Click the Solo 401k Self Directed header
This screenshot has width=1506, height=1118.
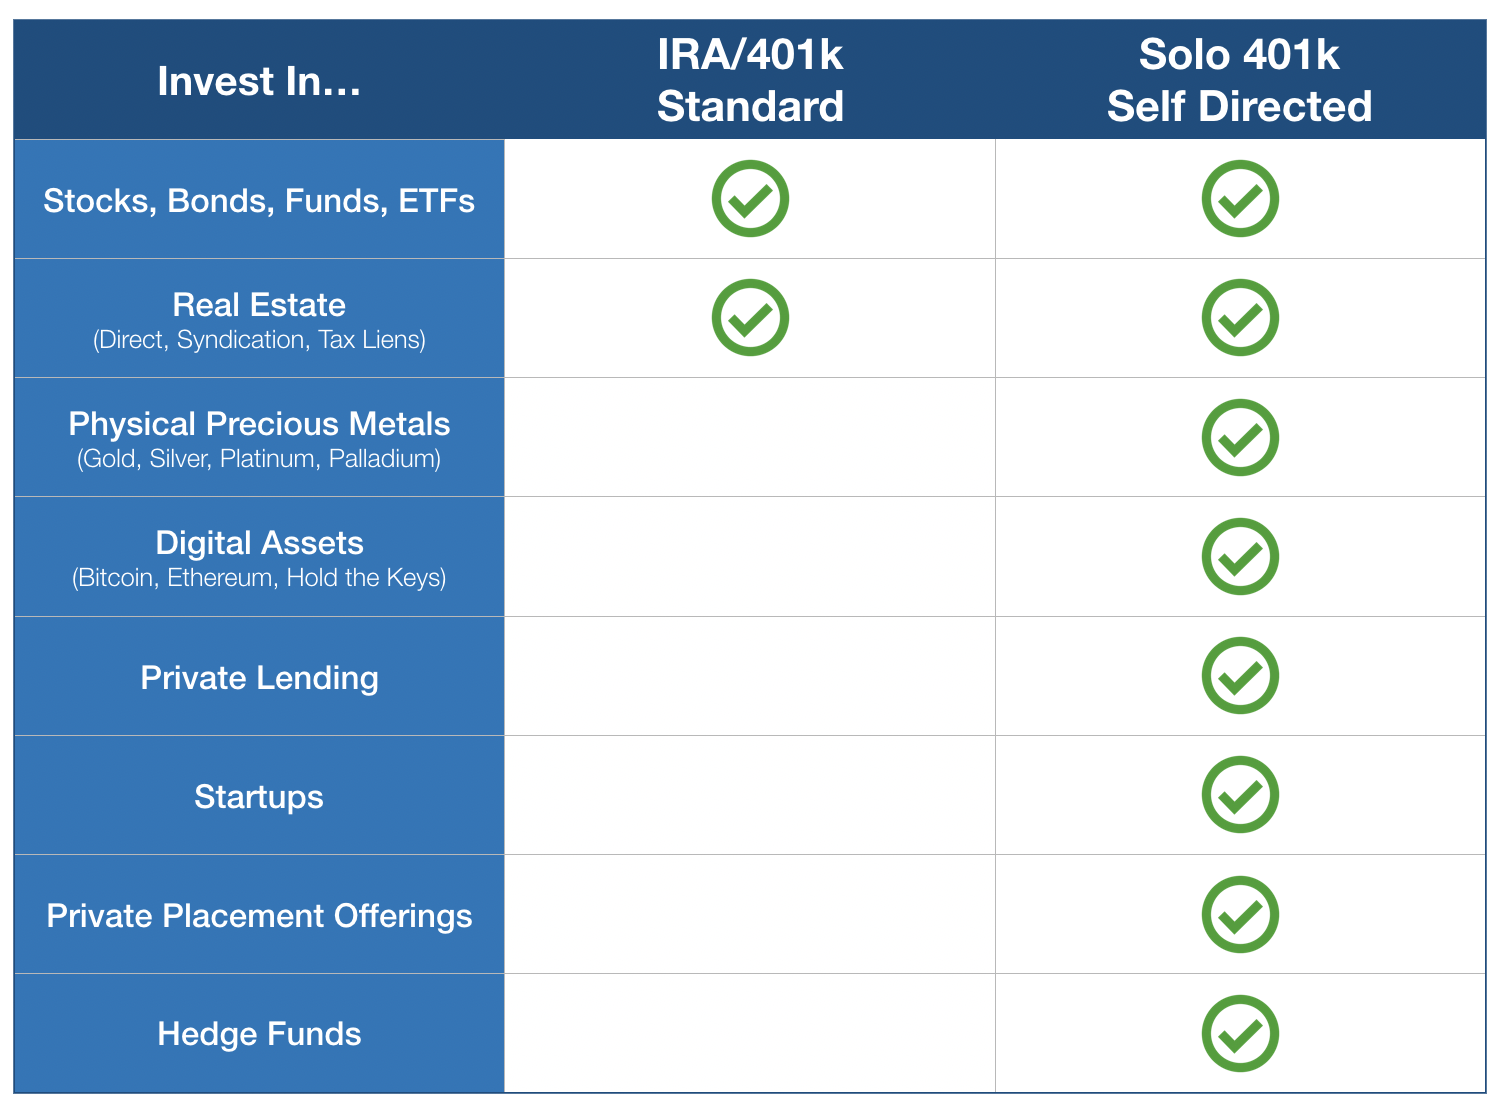tap(1240, 81)
